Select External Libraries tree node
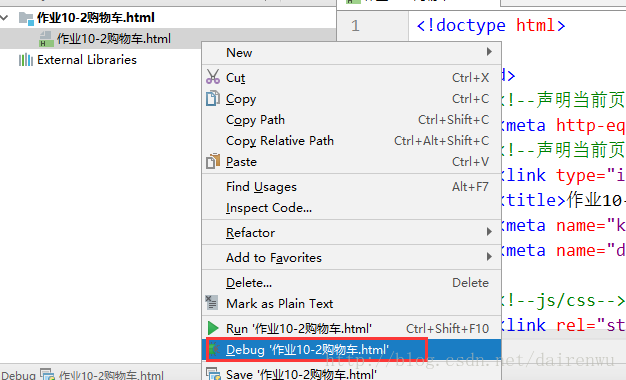Screen dimensions: 626x380 (x=87, y=60)
